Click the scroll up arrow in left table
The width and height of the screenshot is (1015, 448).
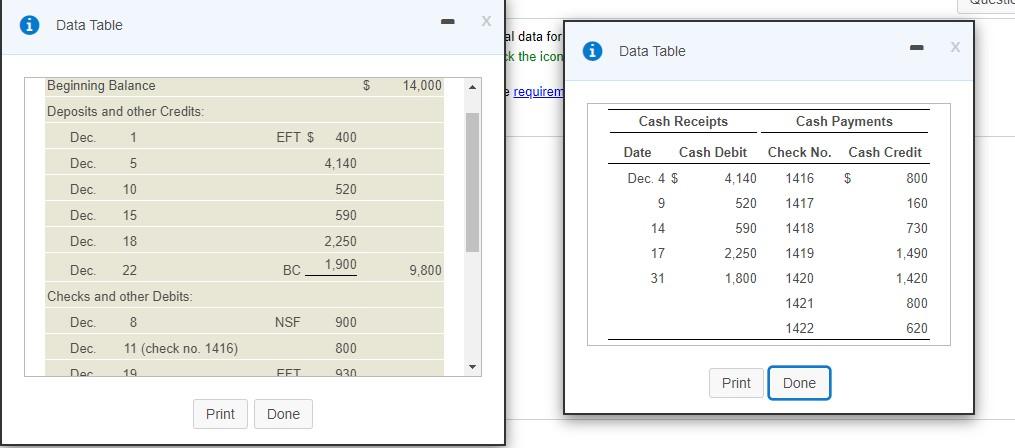472,87
